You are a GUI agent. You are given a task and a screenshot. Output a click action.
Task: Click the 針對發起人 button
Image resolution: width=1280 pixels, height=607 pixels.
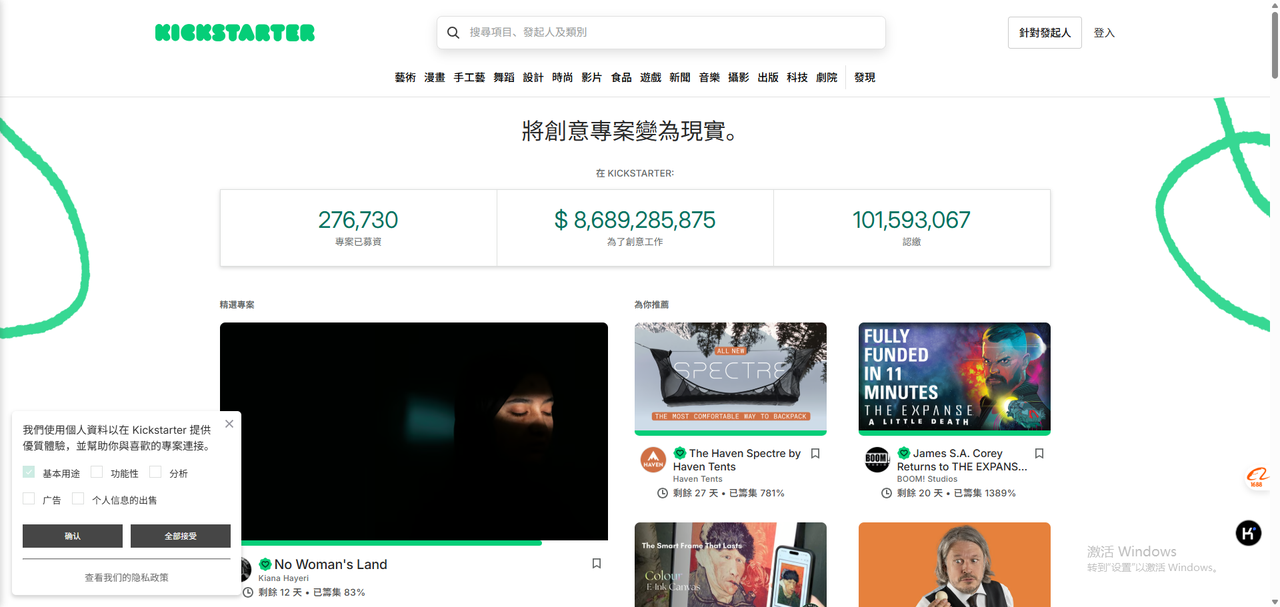1044,33
